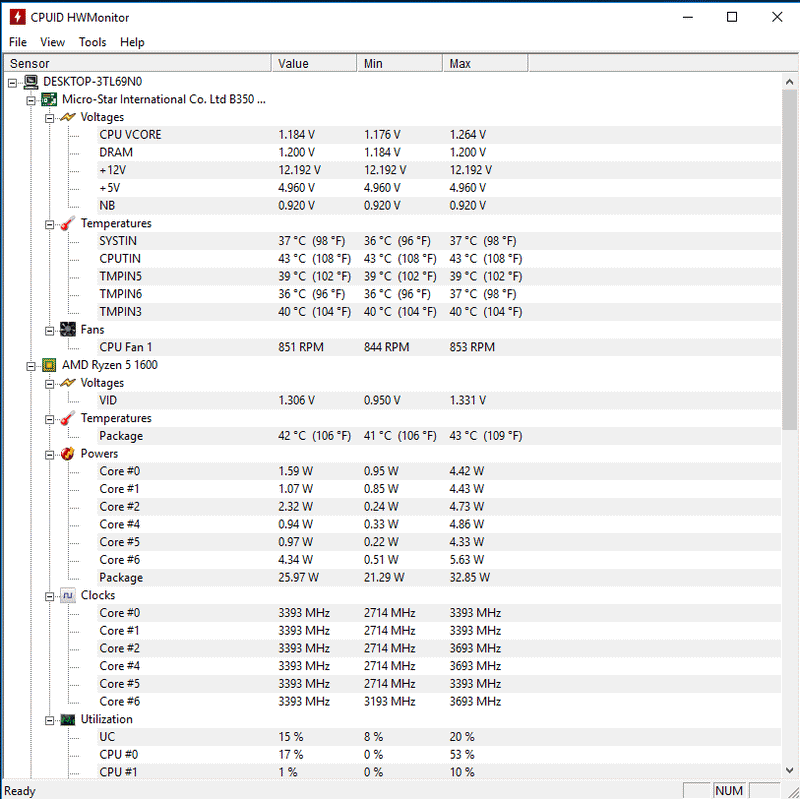Viewport: 800px width, 799px height.
Task: Click the Min column header
Action: point(400,63)
